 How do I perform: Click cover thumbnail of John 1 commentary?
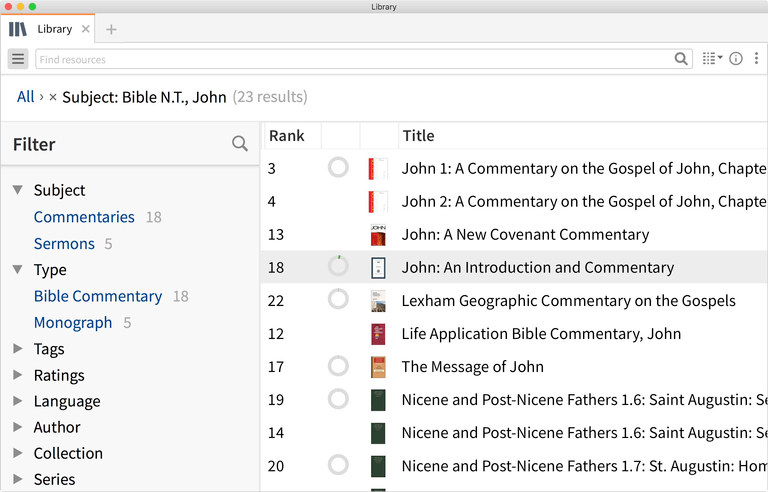click(378, 169)
